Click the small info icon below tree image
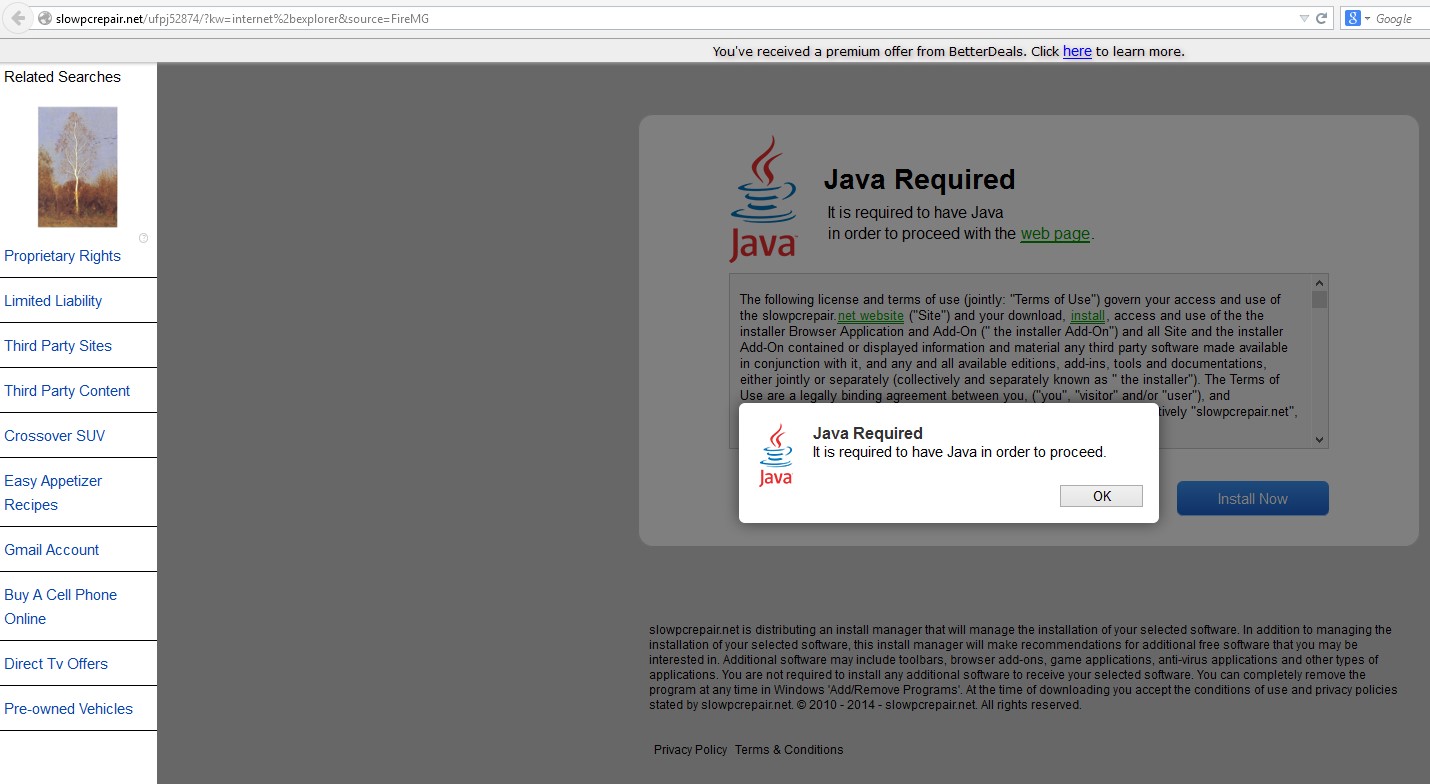The width and height of the screenshot is (1430, 784). tap(143, 238)
